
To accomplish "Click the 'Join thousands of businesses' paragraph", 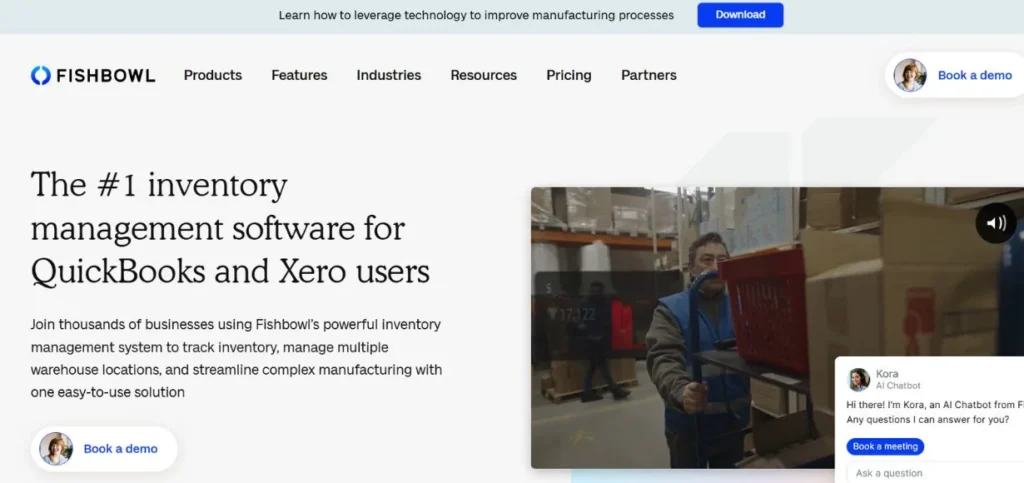I will (236, 358).
